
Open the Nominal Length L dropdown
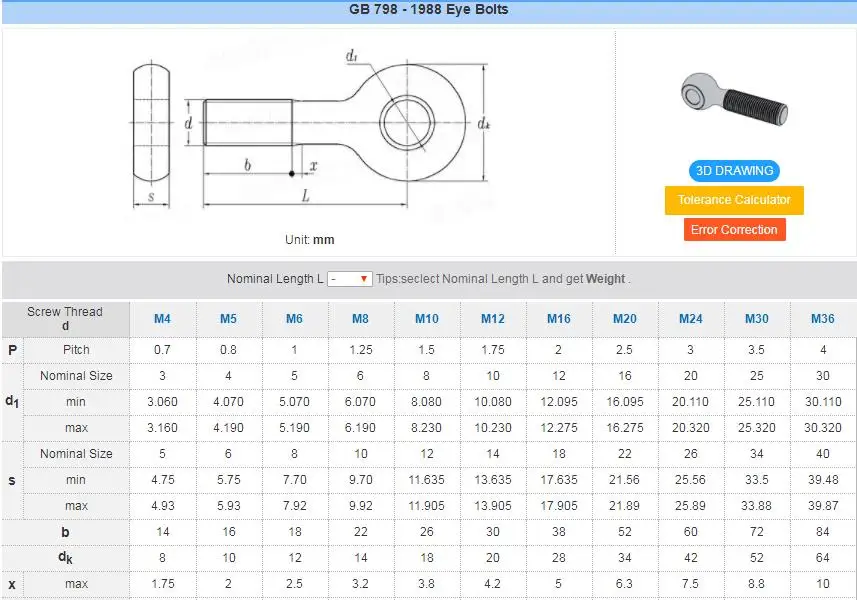pyautogui.click(x=350, y=279)
